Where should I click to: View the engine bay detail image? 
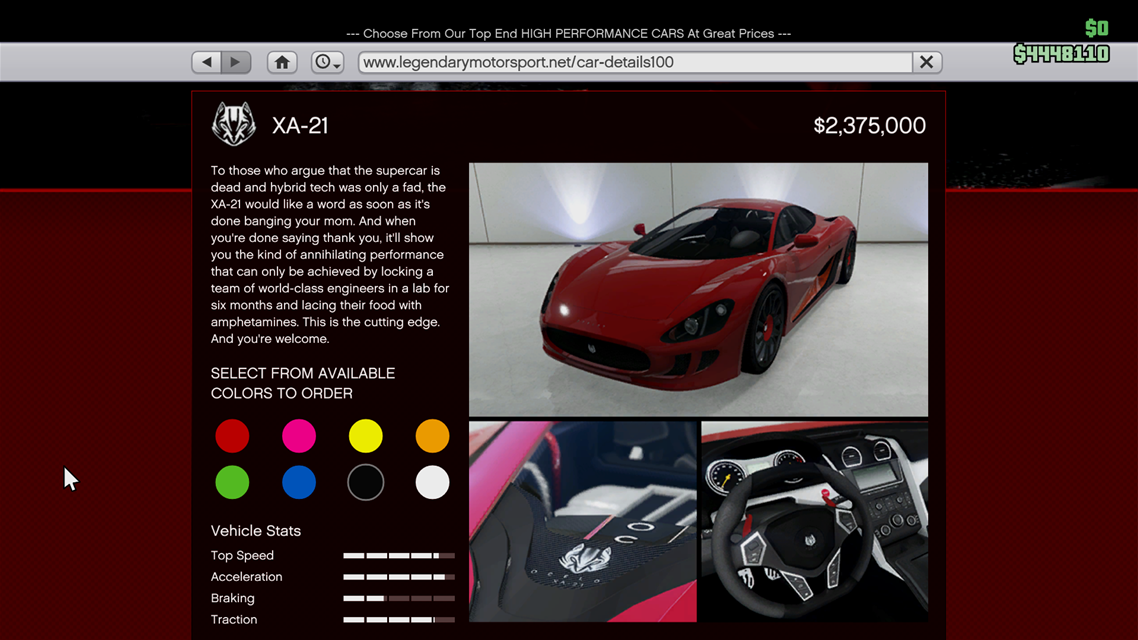point(583,522)
